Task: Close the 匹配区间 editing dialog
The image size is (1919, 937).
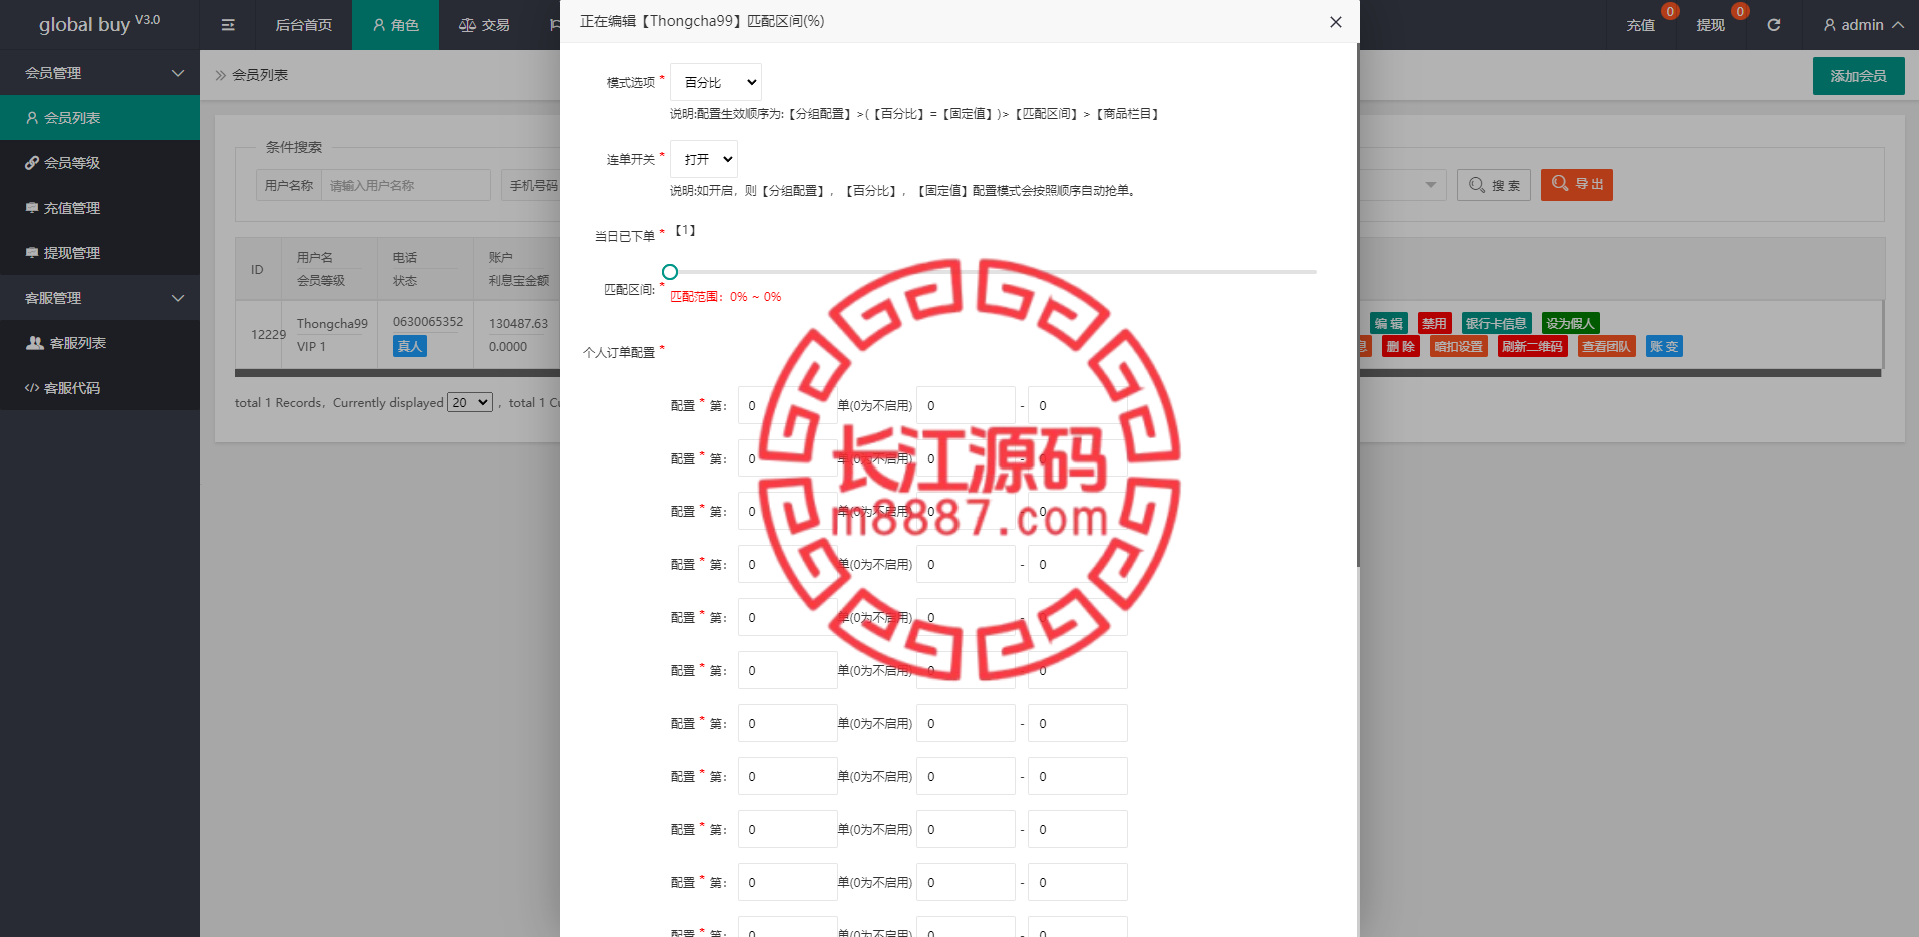Action: [x=1336, y=22]
